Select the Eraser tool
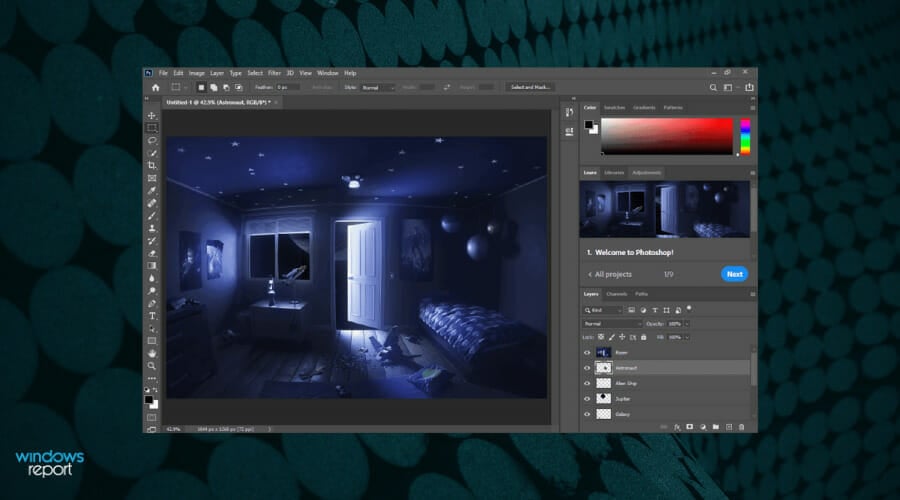Viewport: 900px width, 500px height. [152, 254]
